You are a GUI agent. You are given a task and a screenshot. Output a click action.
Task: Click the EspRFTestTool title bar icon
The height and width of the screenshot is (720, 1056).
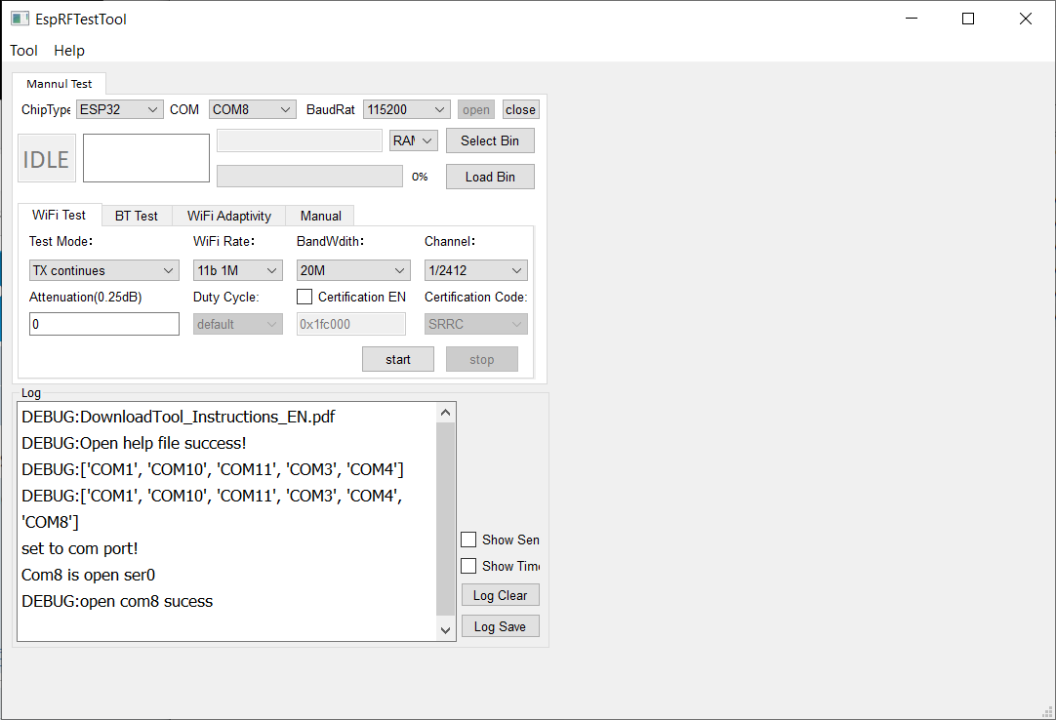[20, 19]
